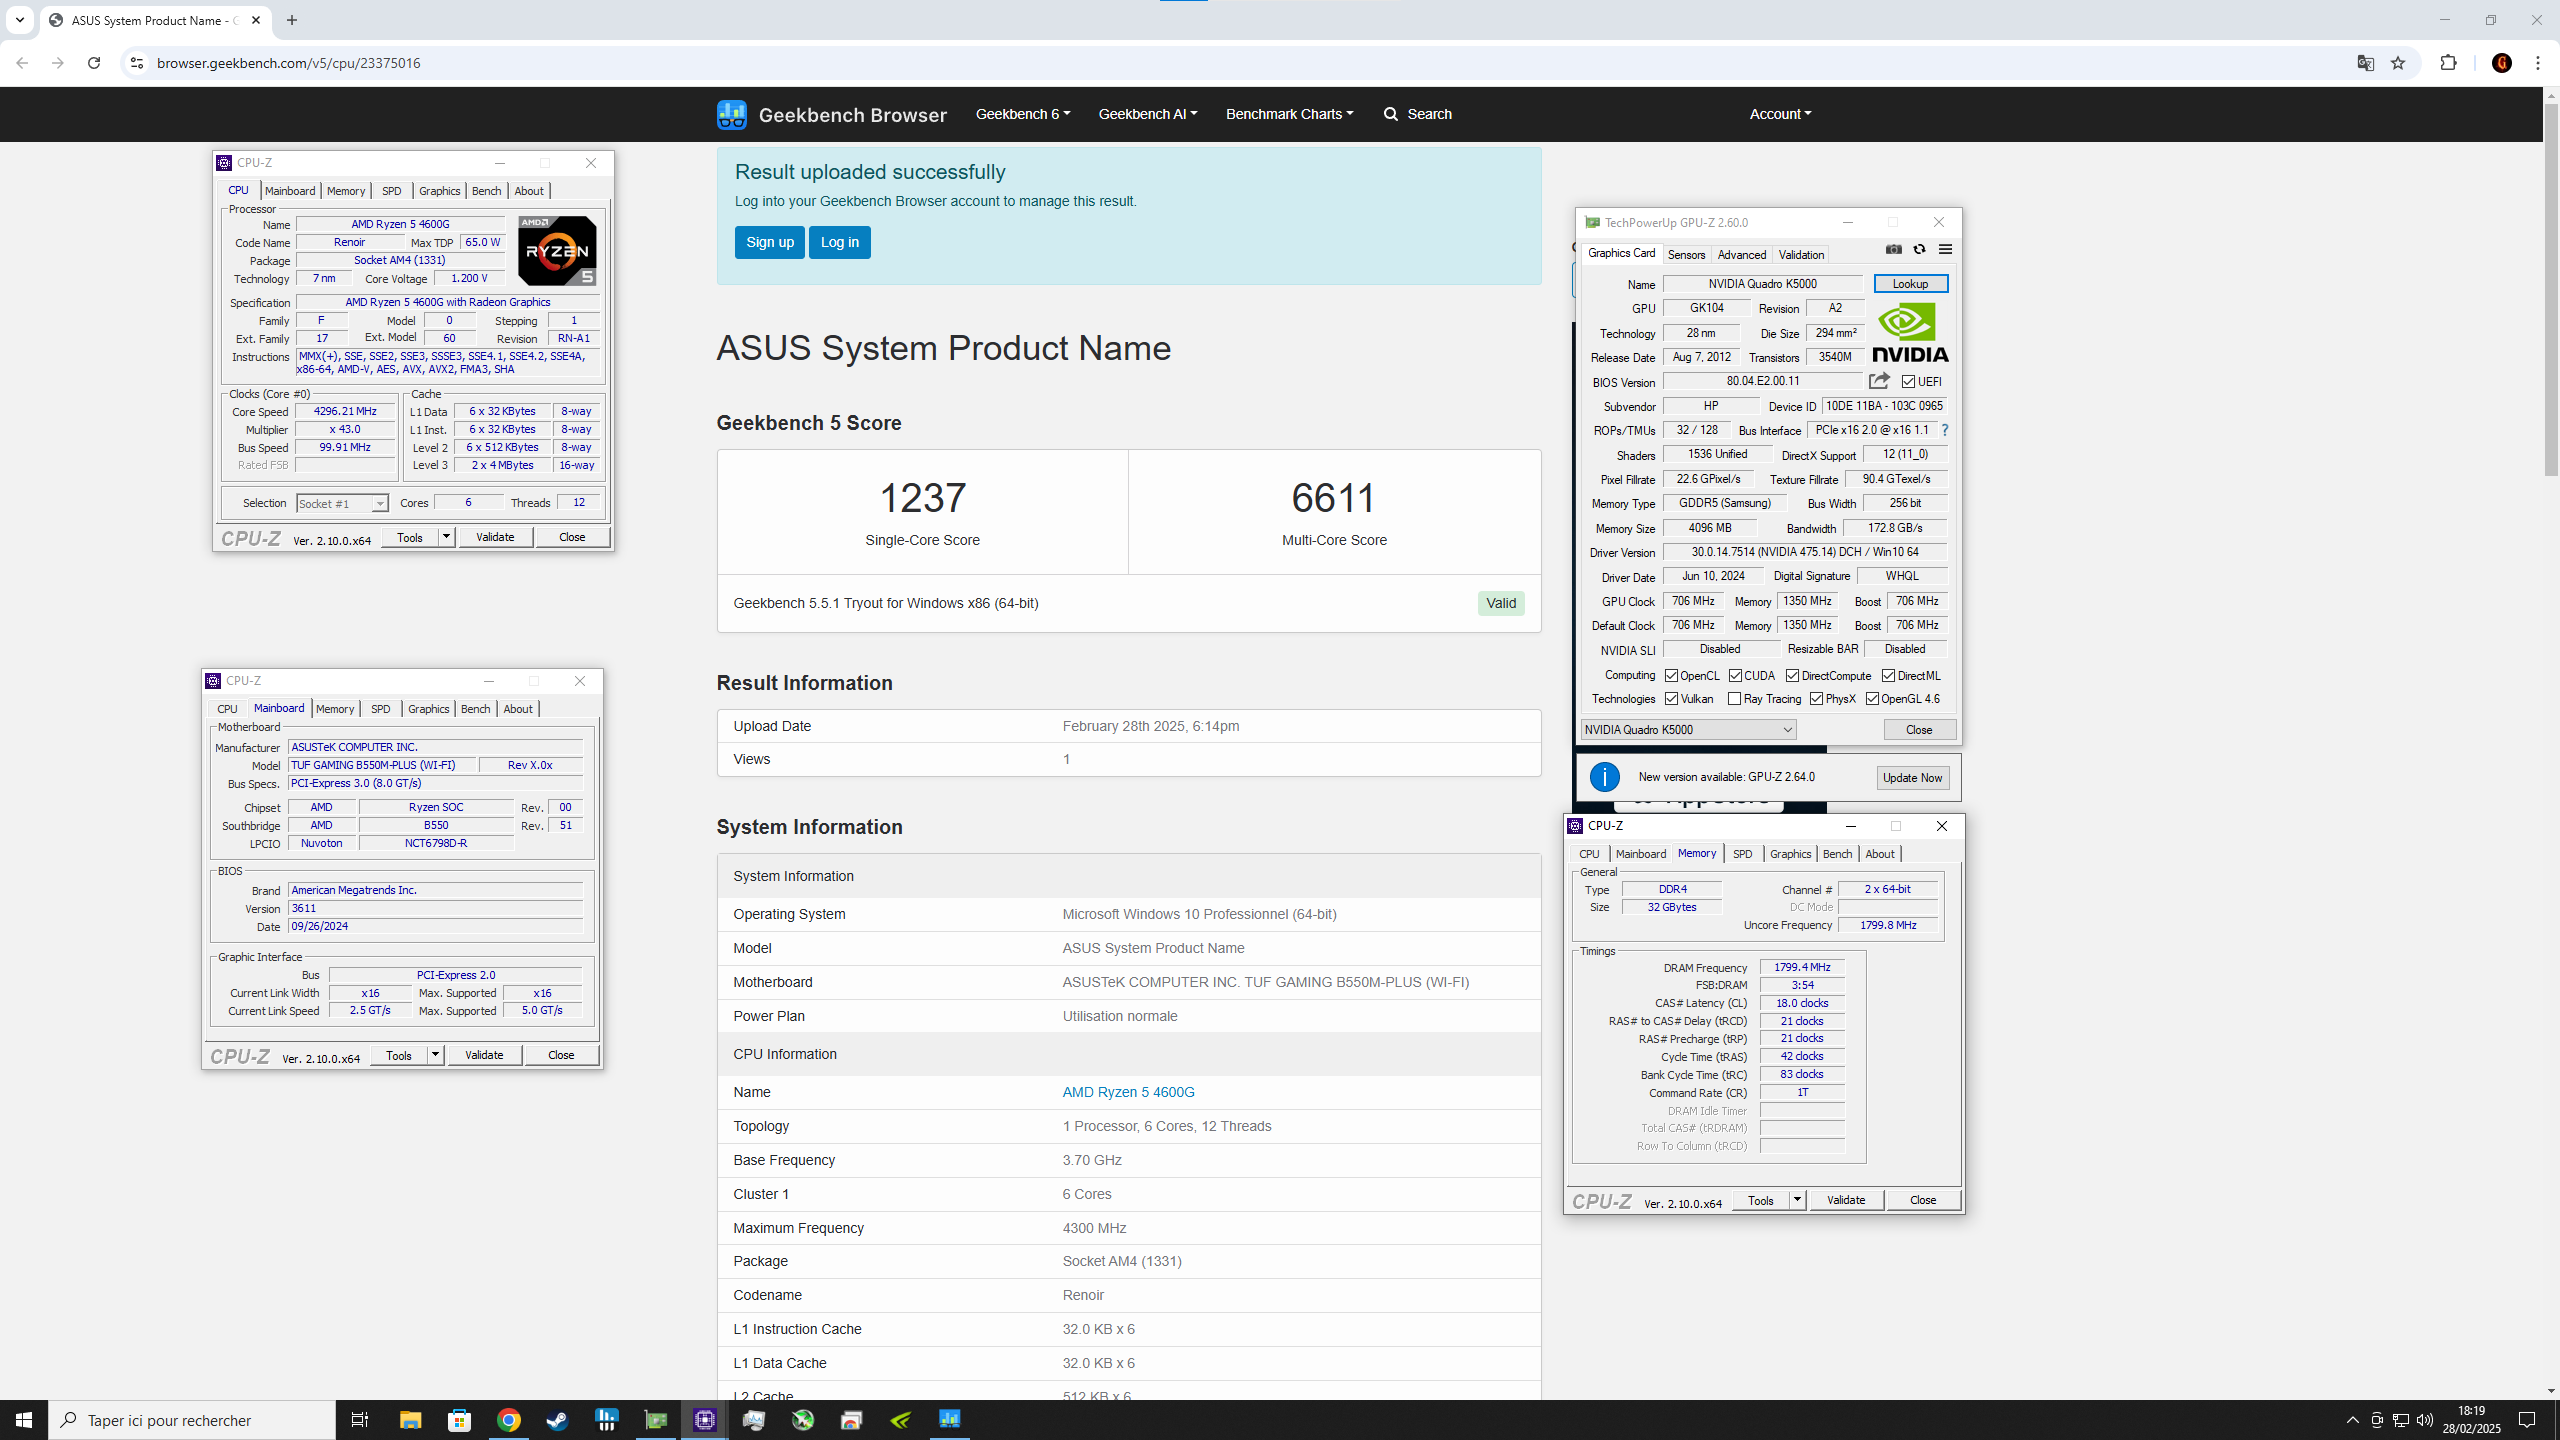Toggle the CUDA checkbox
This screenshot has width=2560, height=1440.
(x=1735, y=676)
